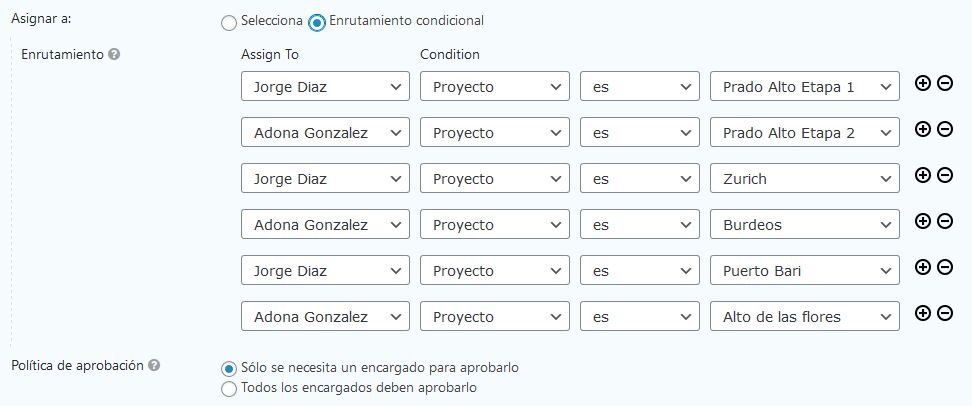Open the Proyecto field dropdown in the Prado Alto Etapa 2 row
The width and height of the screenshot is (972, 406).
495,133
